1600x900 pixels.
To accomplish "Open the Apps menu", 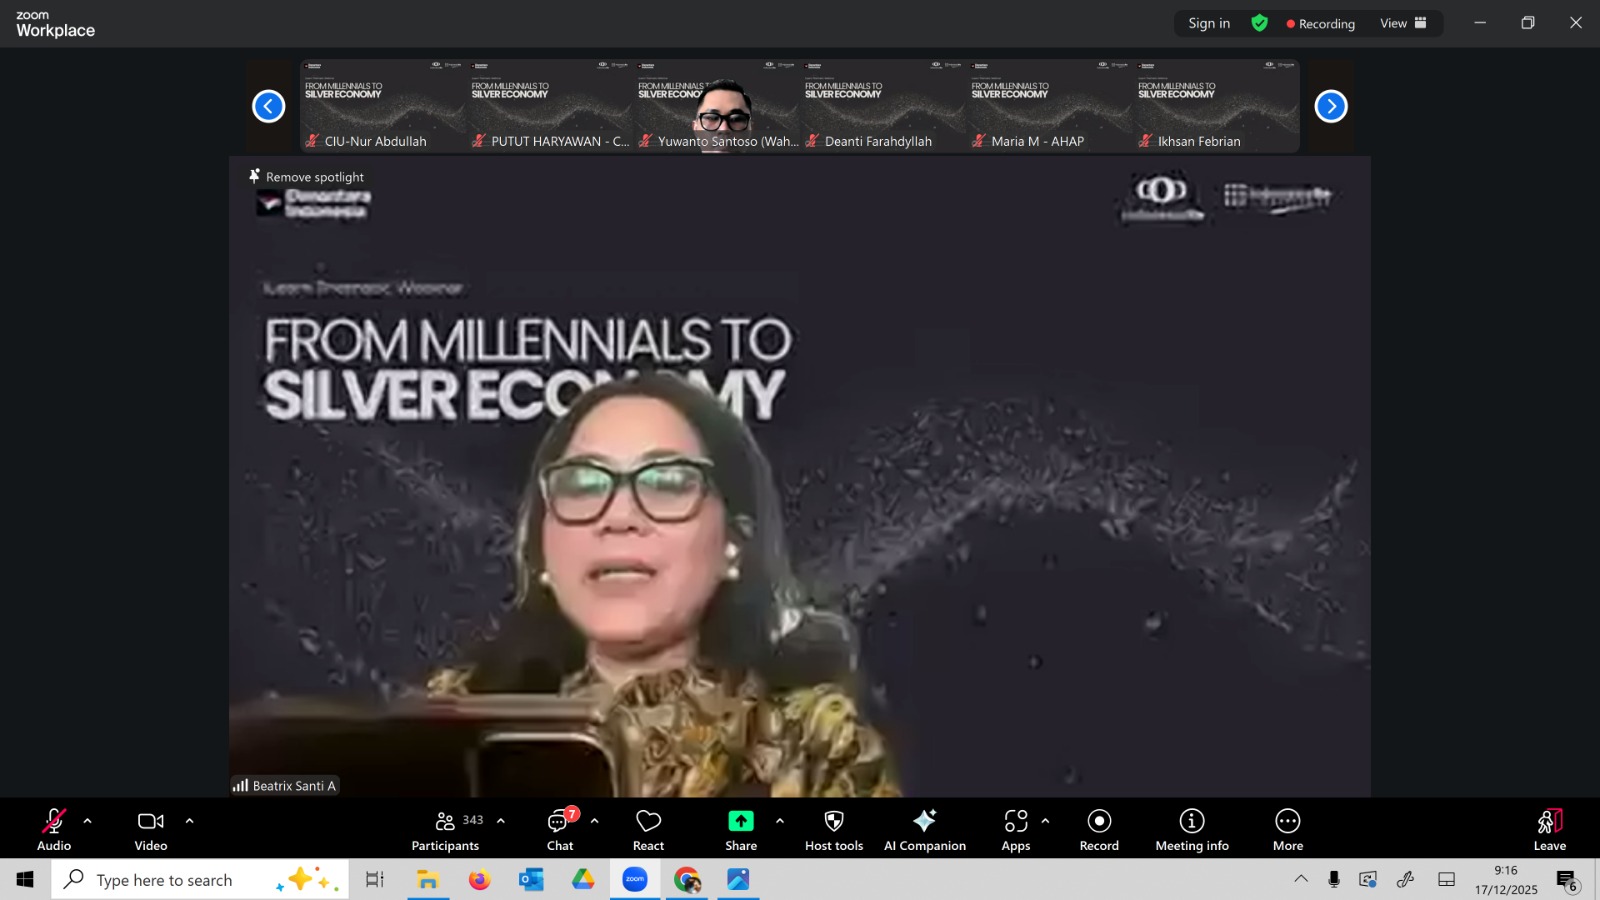I will 1015,830.
